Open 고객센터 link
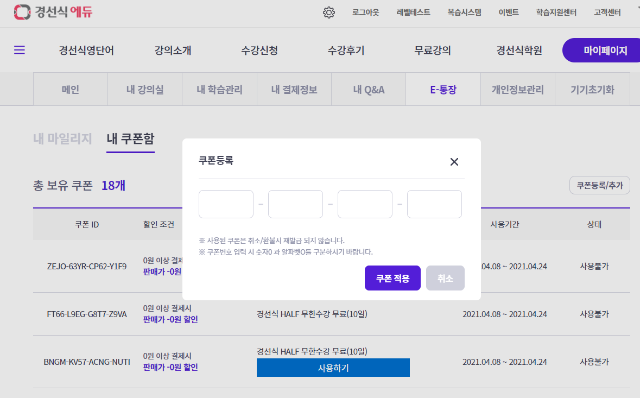 pos(607,13)
